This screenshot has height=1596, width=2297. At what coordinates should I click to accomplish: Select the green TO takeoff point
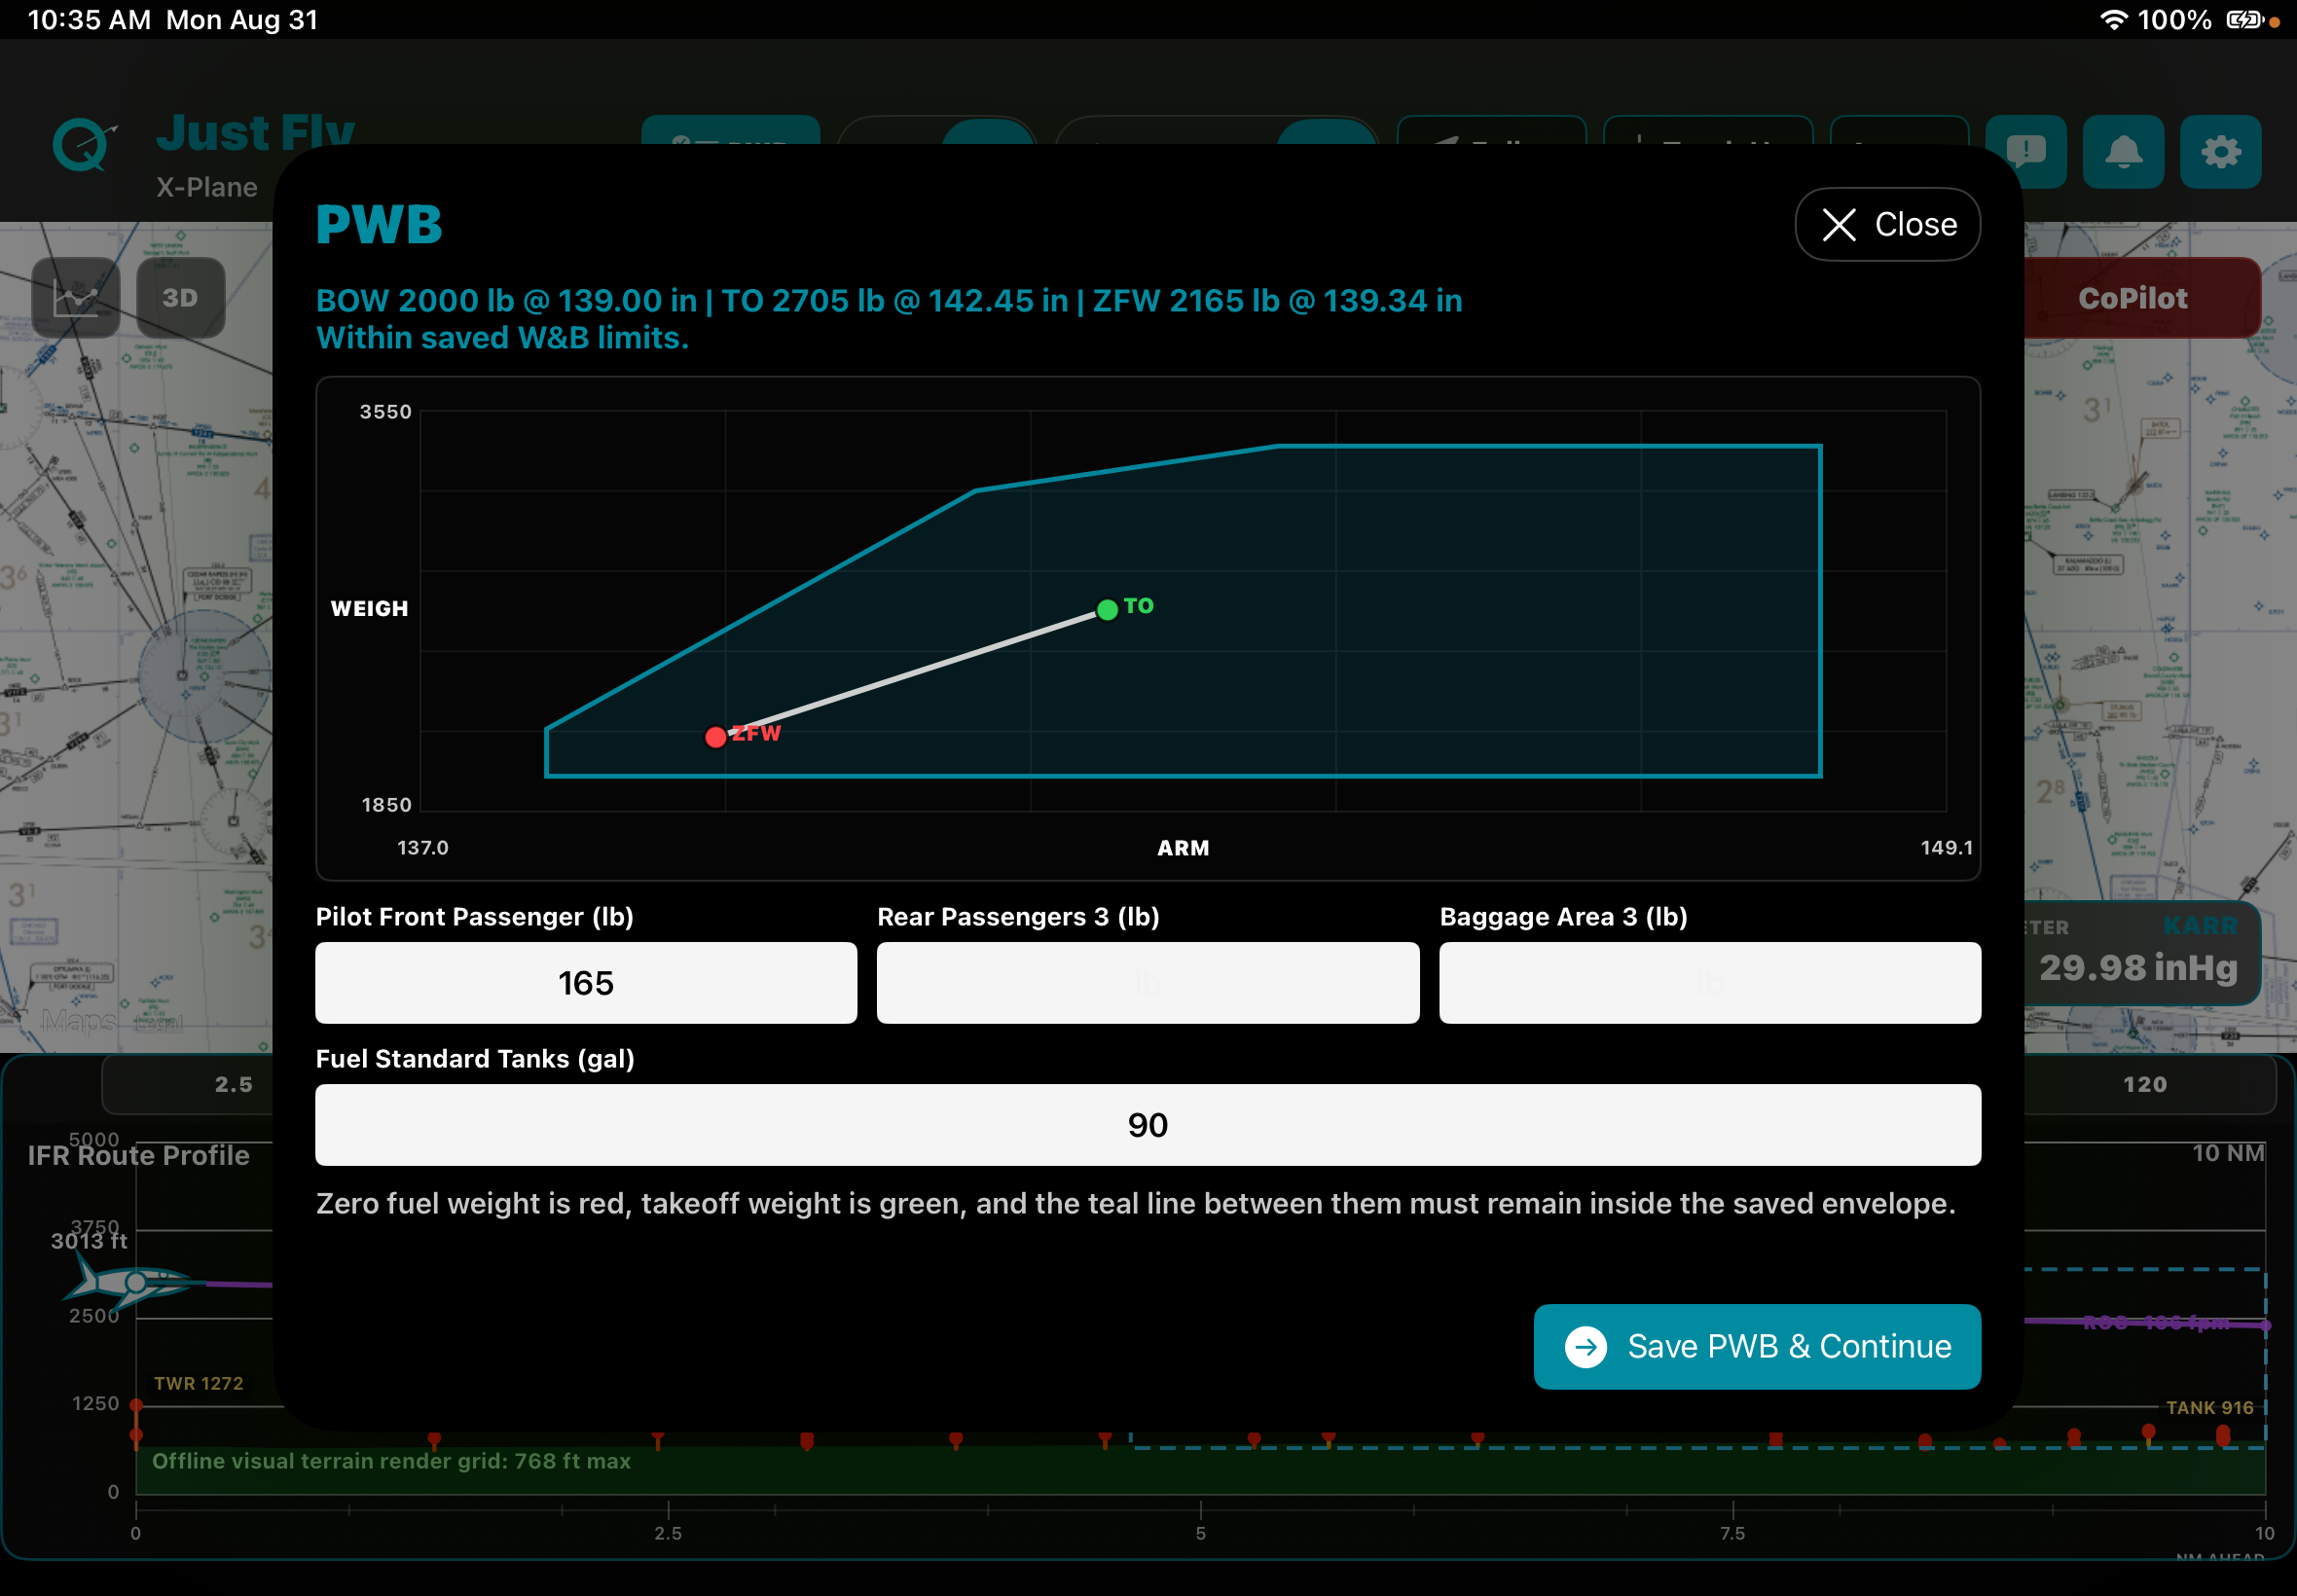tap(1107, 610)
